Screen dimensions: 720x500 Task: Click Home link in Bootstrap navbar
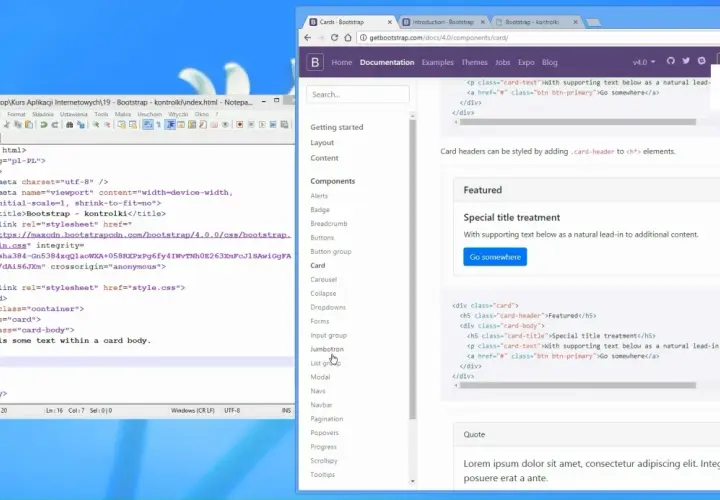342,62
